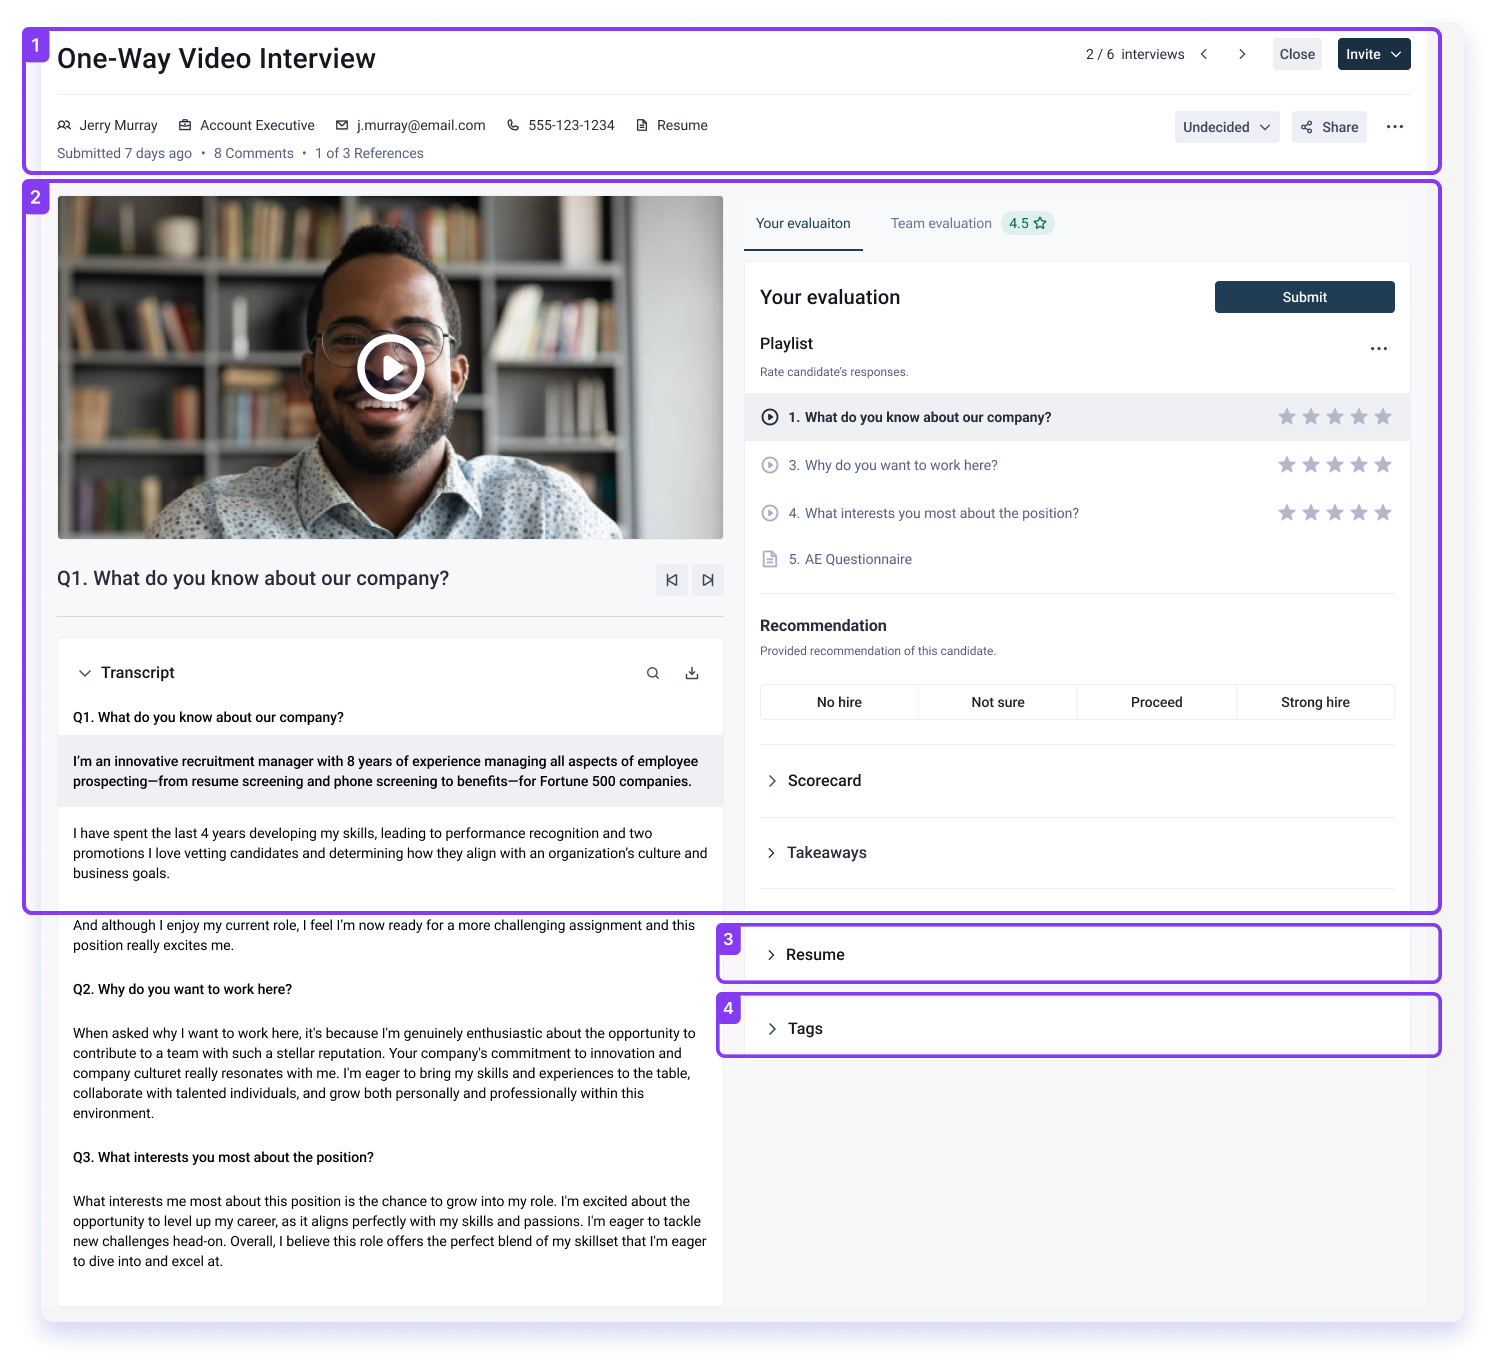1486x1365 pixels.
Task: Go to the next interview arrow
Action: 1242,54
